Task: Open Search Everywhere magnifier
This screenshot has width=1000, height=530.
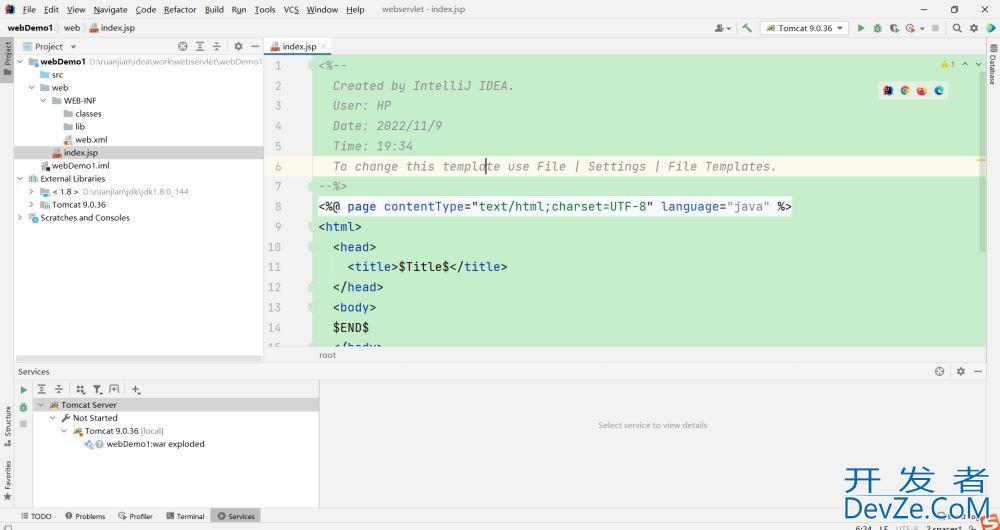Action: [x=957, y=28]
